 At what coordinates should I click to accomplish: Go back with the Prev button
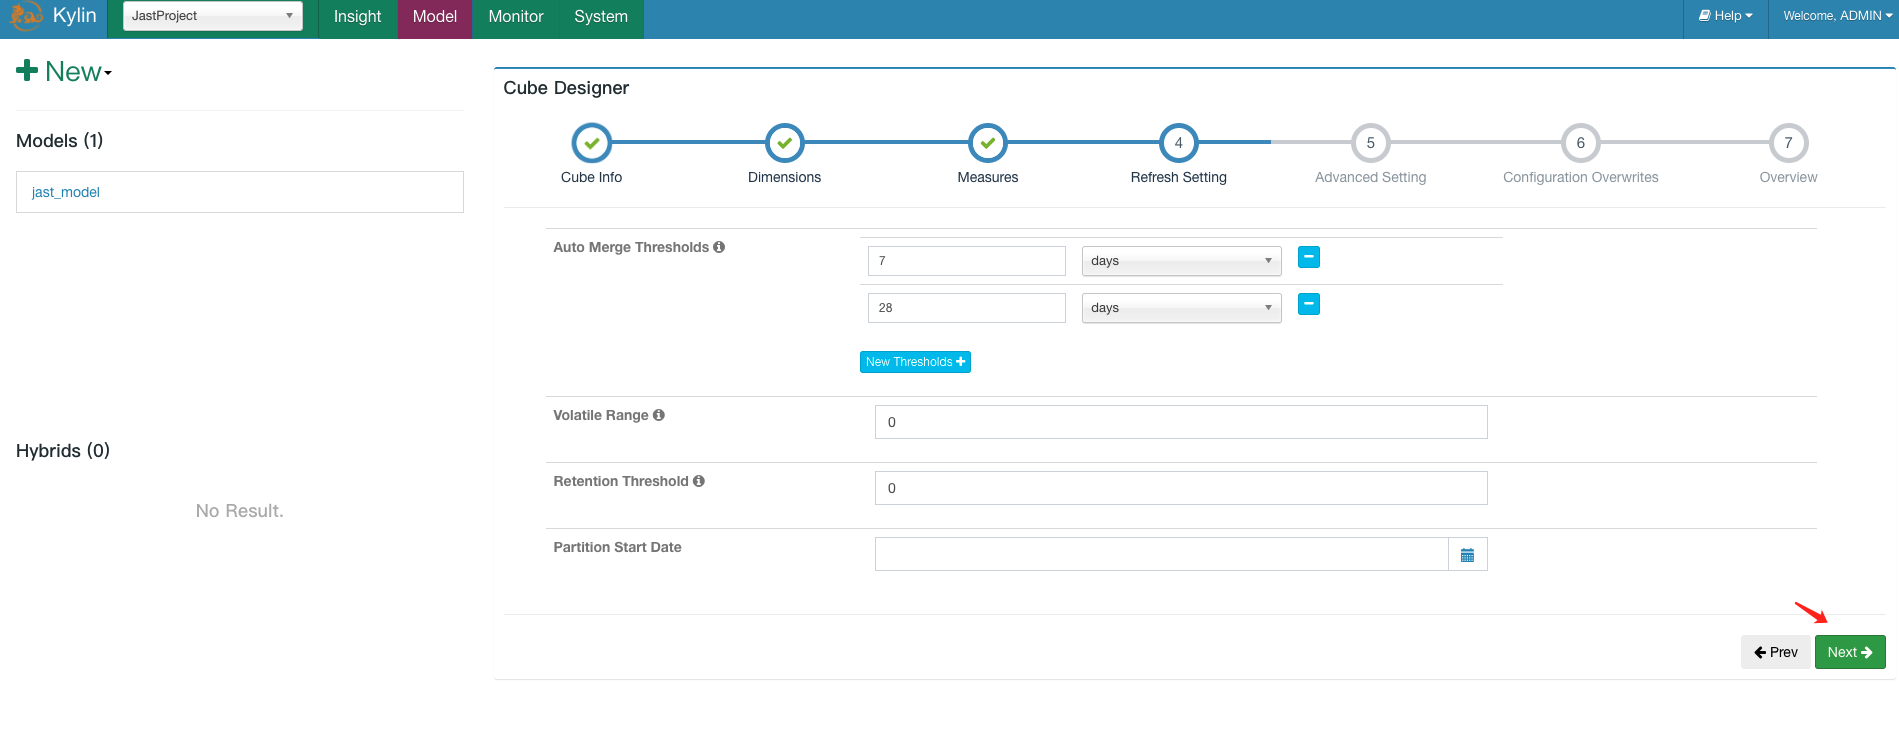coord(1776,652)
